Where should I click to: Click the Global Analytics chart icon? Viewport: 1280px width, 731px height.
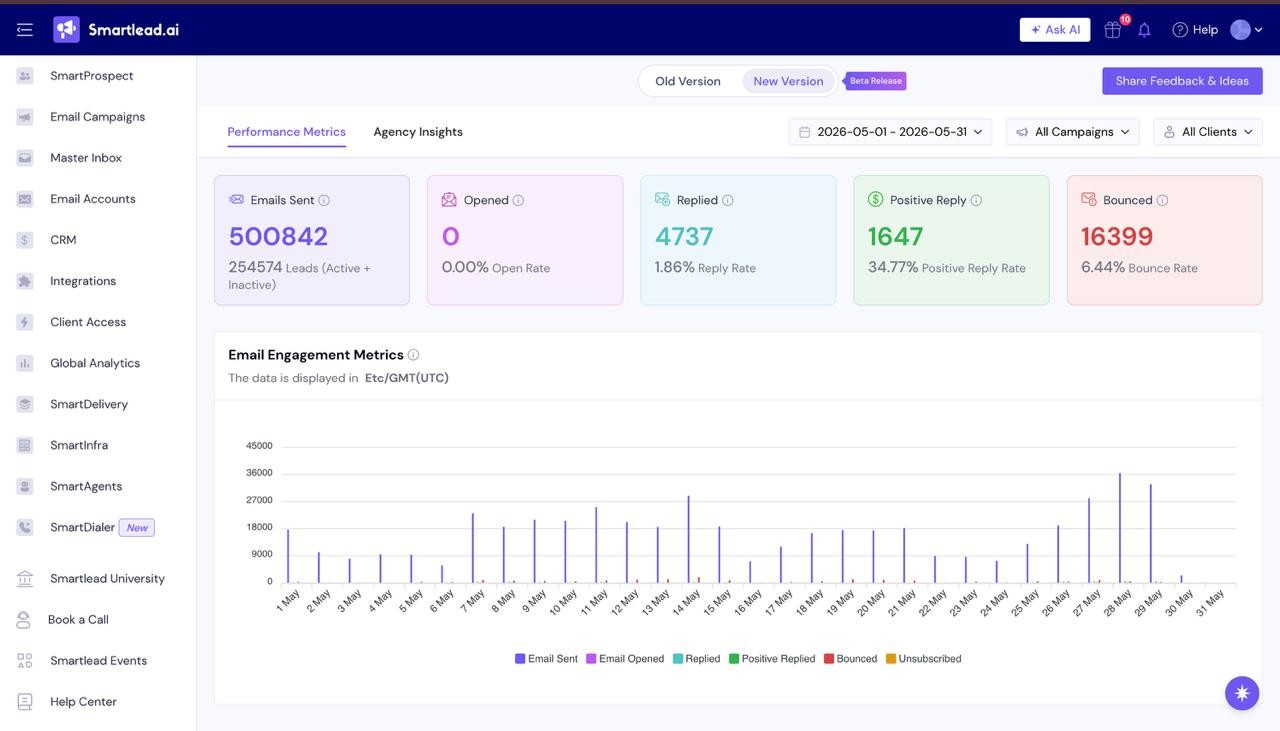25,363
